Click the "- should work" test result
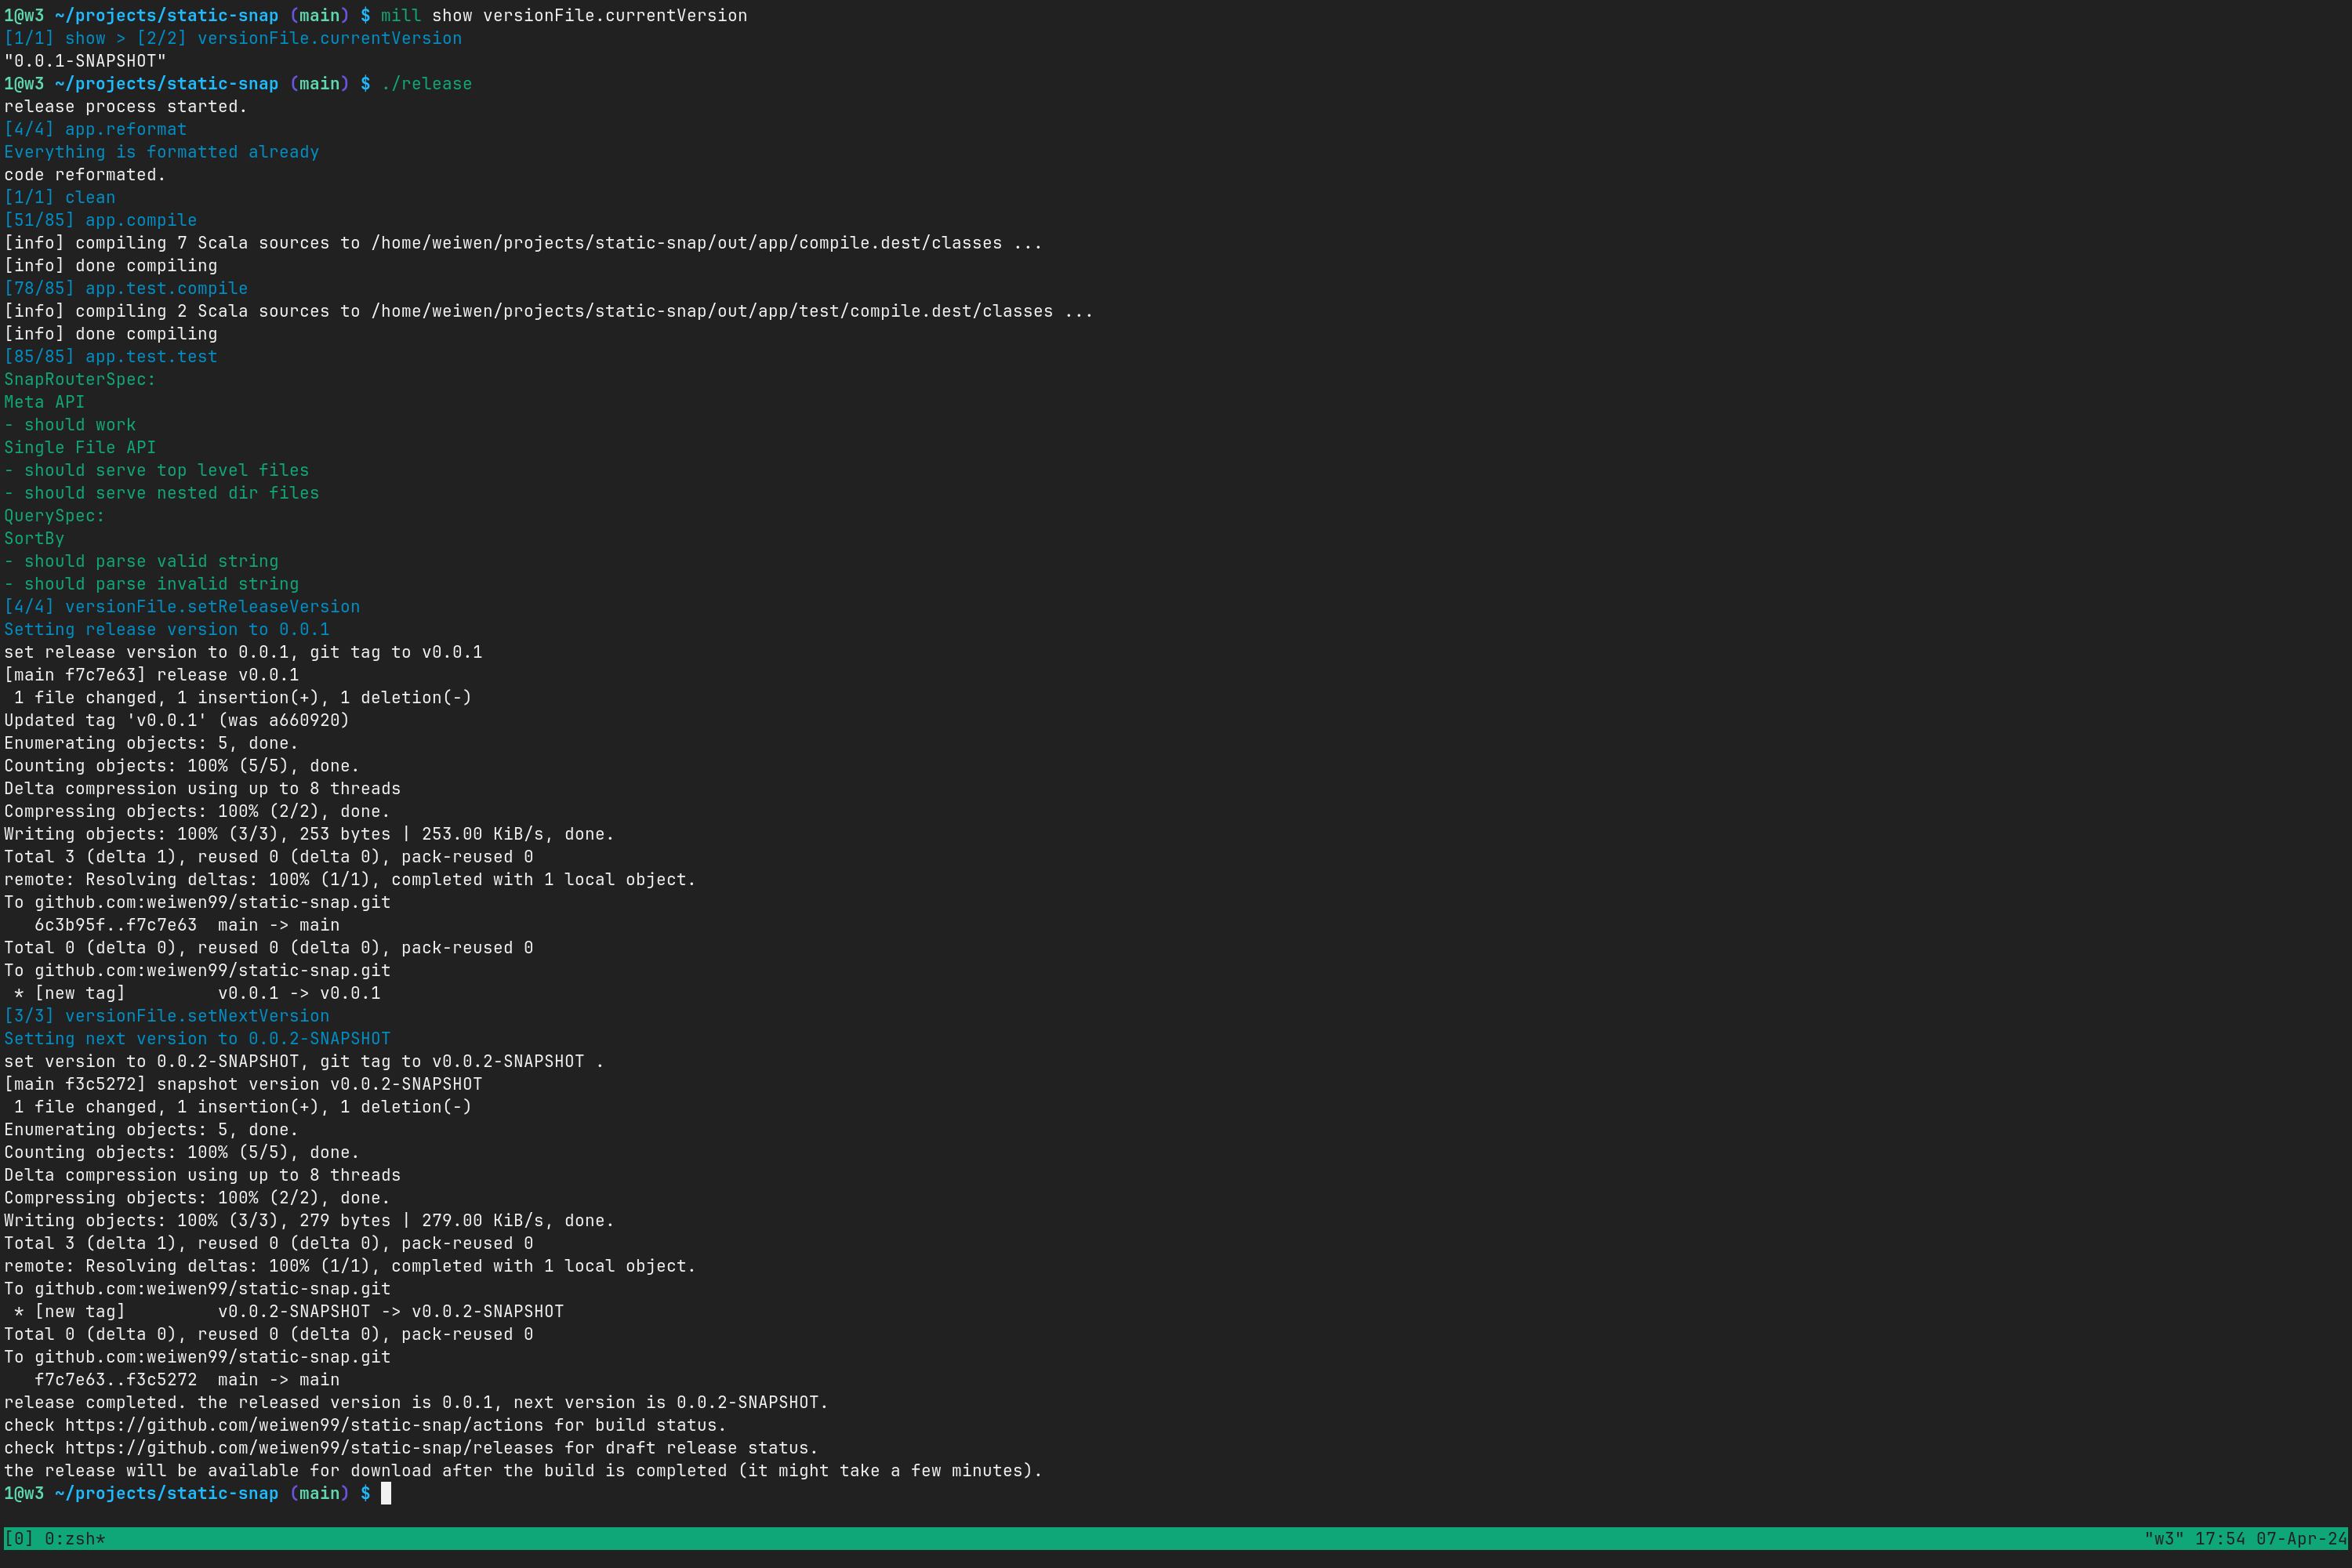 [x=70, y=425]
